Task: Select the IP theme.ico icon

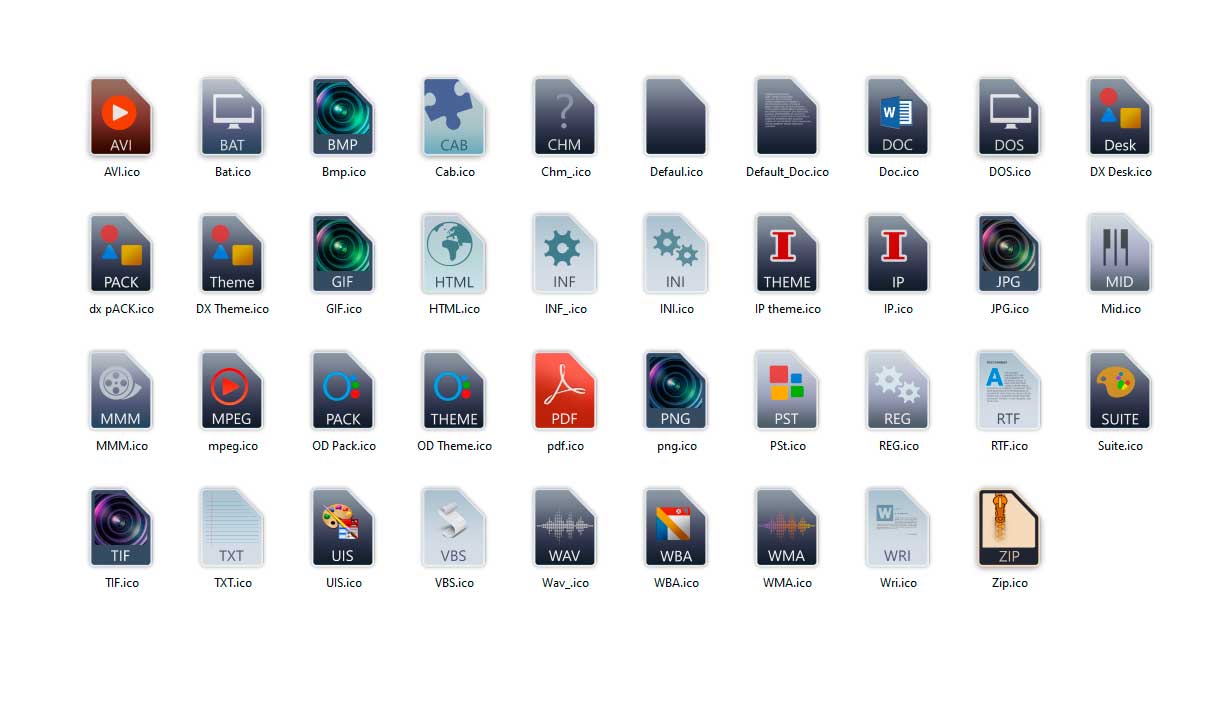Action: point(787,254)
